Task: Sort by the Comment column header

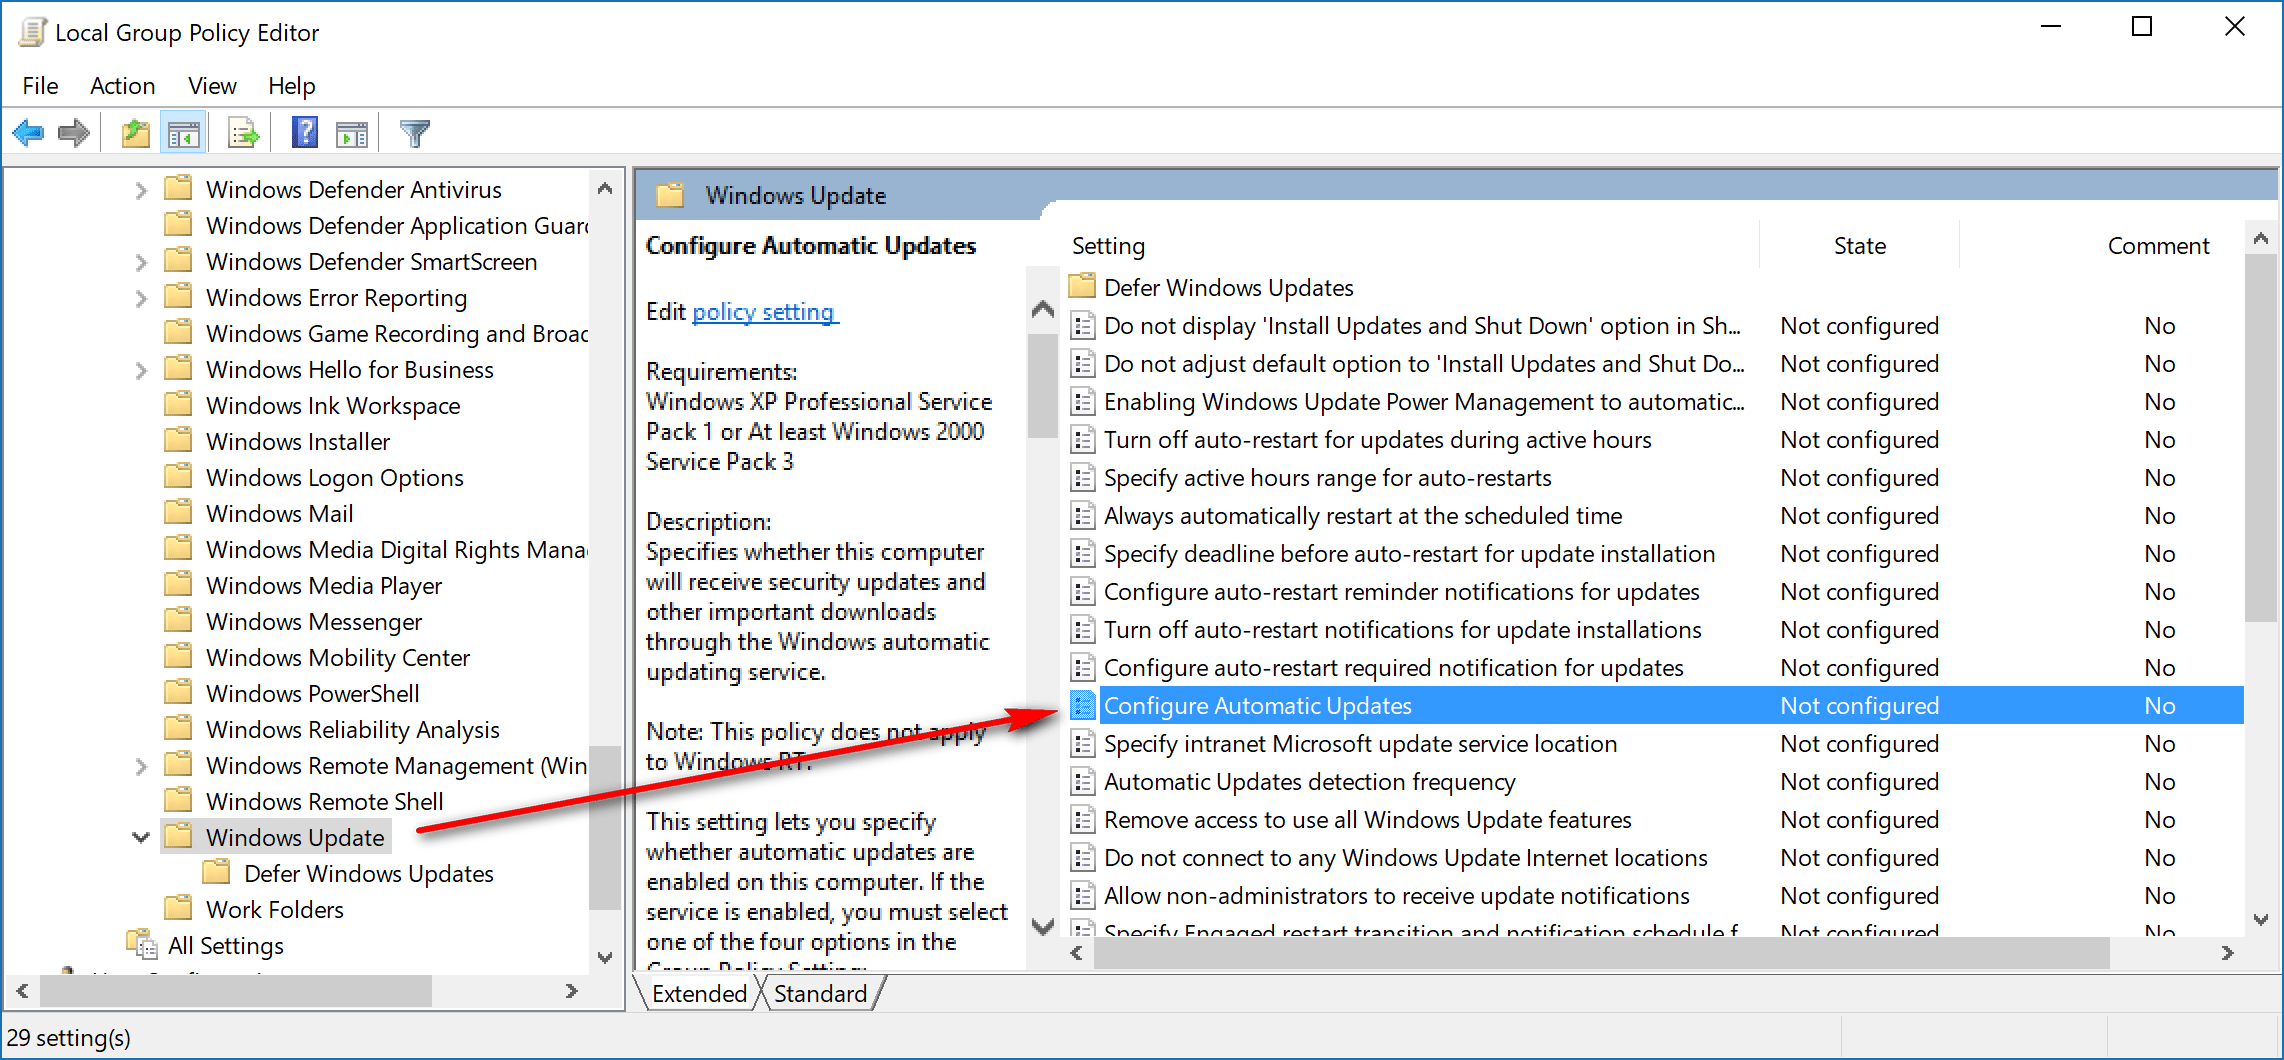Action: [2158, 245]
